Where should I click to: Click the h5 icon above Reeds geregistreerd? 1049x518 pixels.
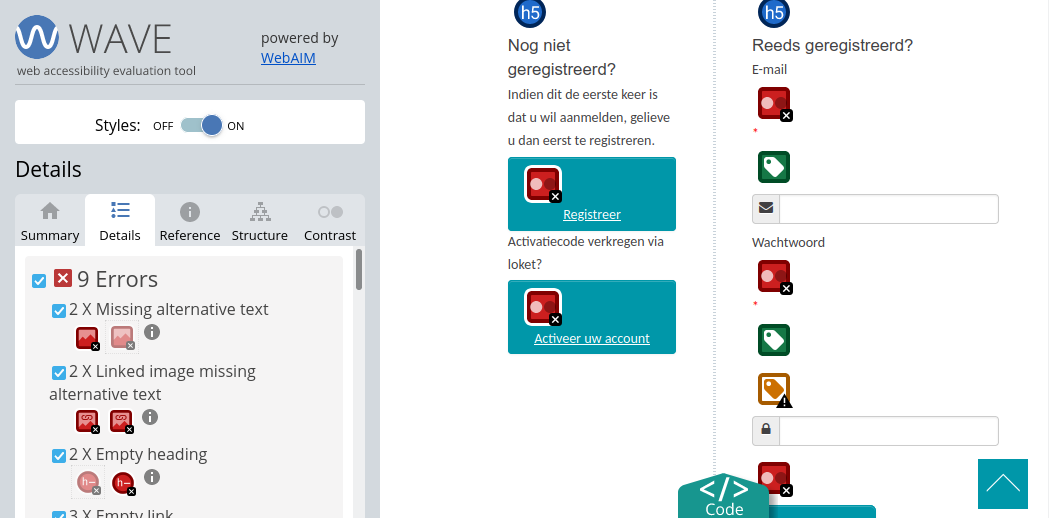point(773,13)
